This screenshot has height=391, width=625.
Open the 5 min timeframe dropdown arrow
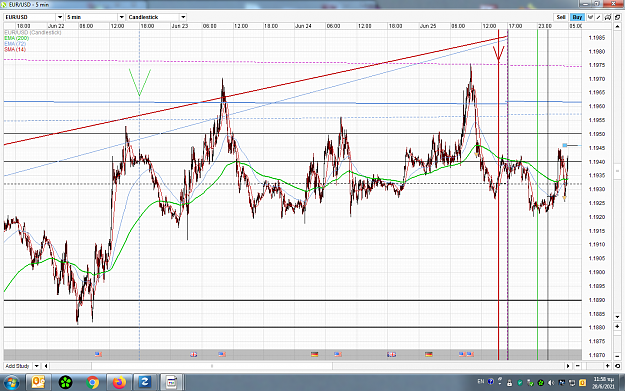tap(122, 17)
